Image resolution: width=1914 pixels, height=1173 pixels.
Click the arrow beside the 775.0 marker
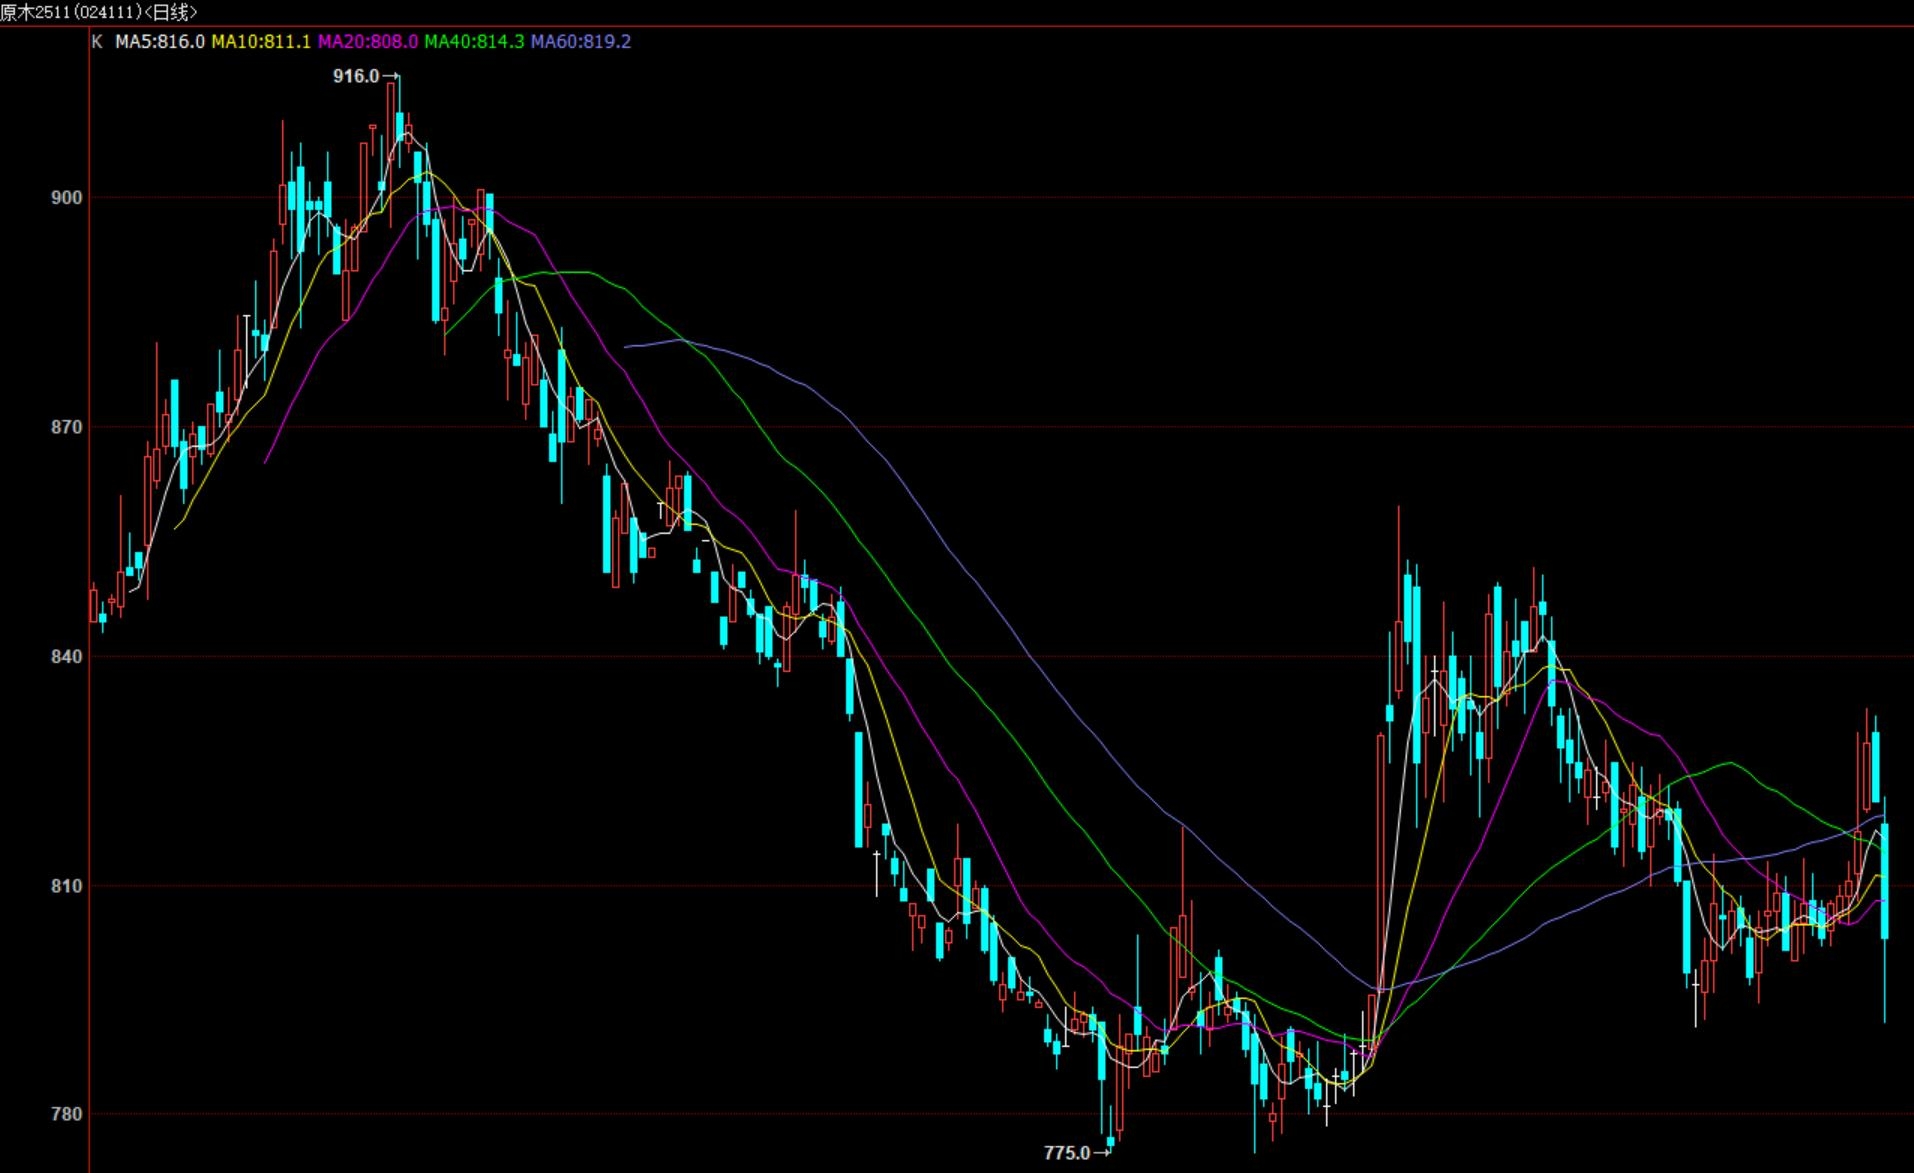coord(1101,1153)
